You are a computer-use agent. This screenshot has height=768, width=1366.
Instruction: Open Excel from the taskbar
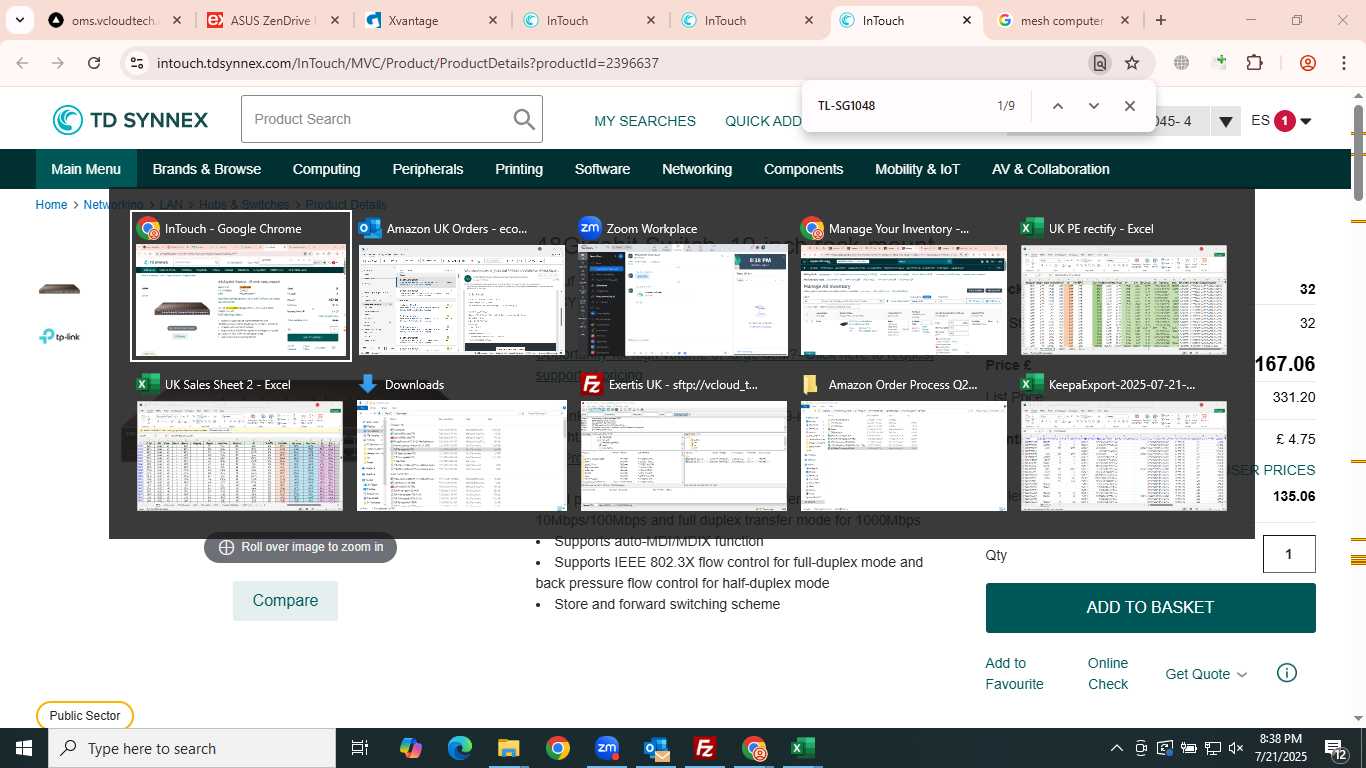click(802, 748)
